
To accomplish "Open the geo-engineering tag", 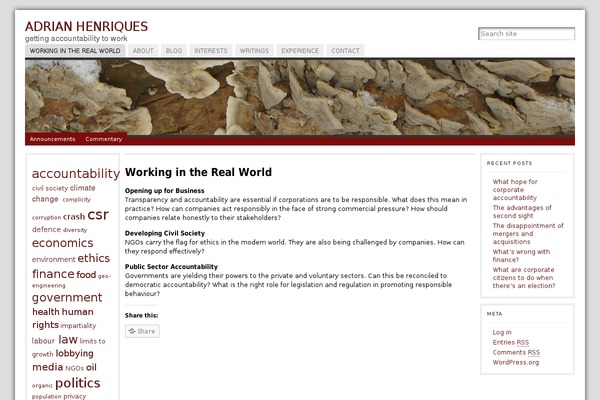I will tap(71, 281).
